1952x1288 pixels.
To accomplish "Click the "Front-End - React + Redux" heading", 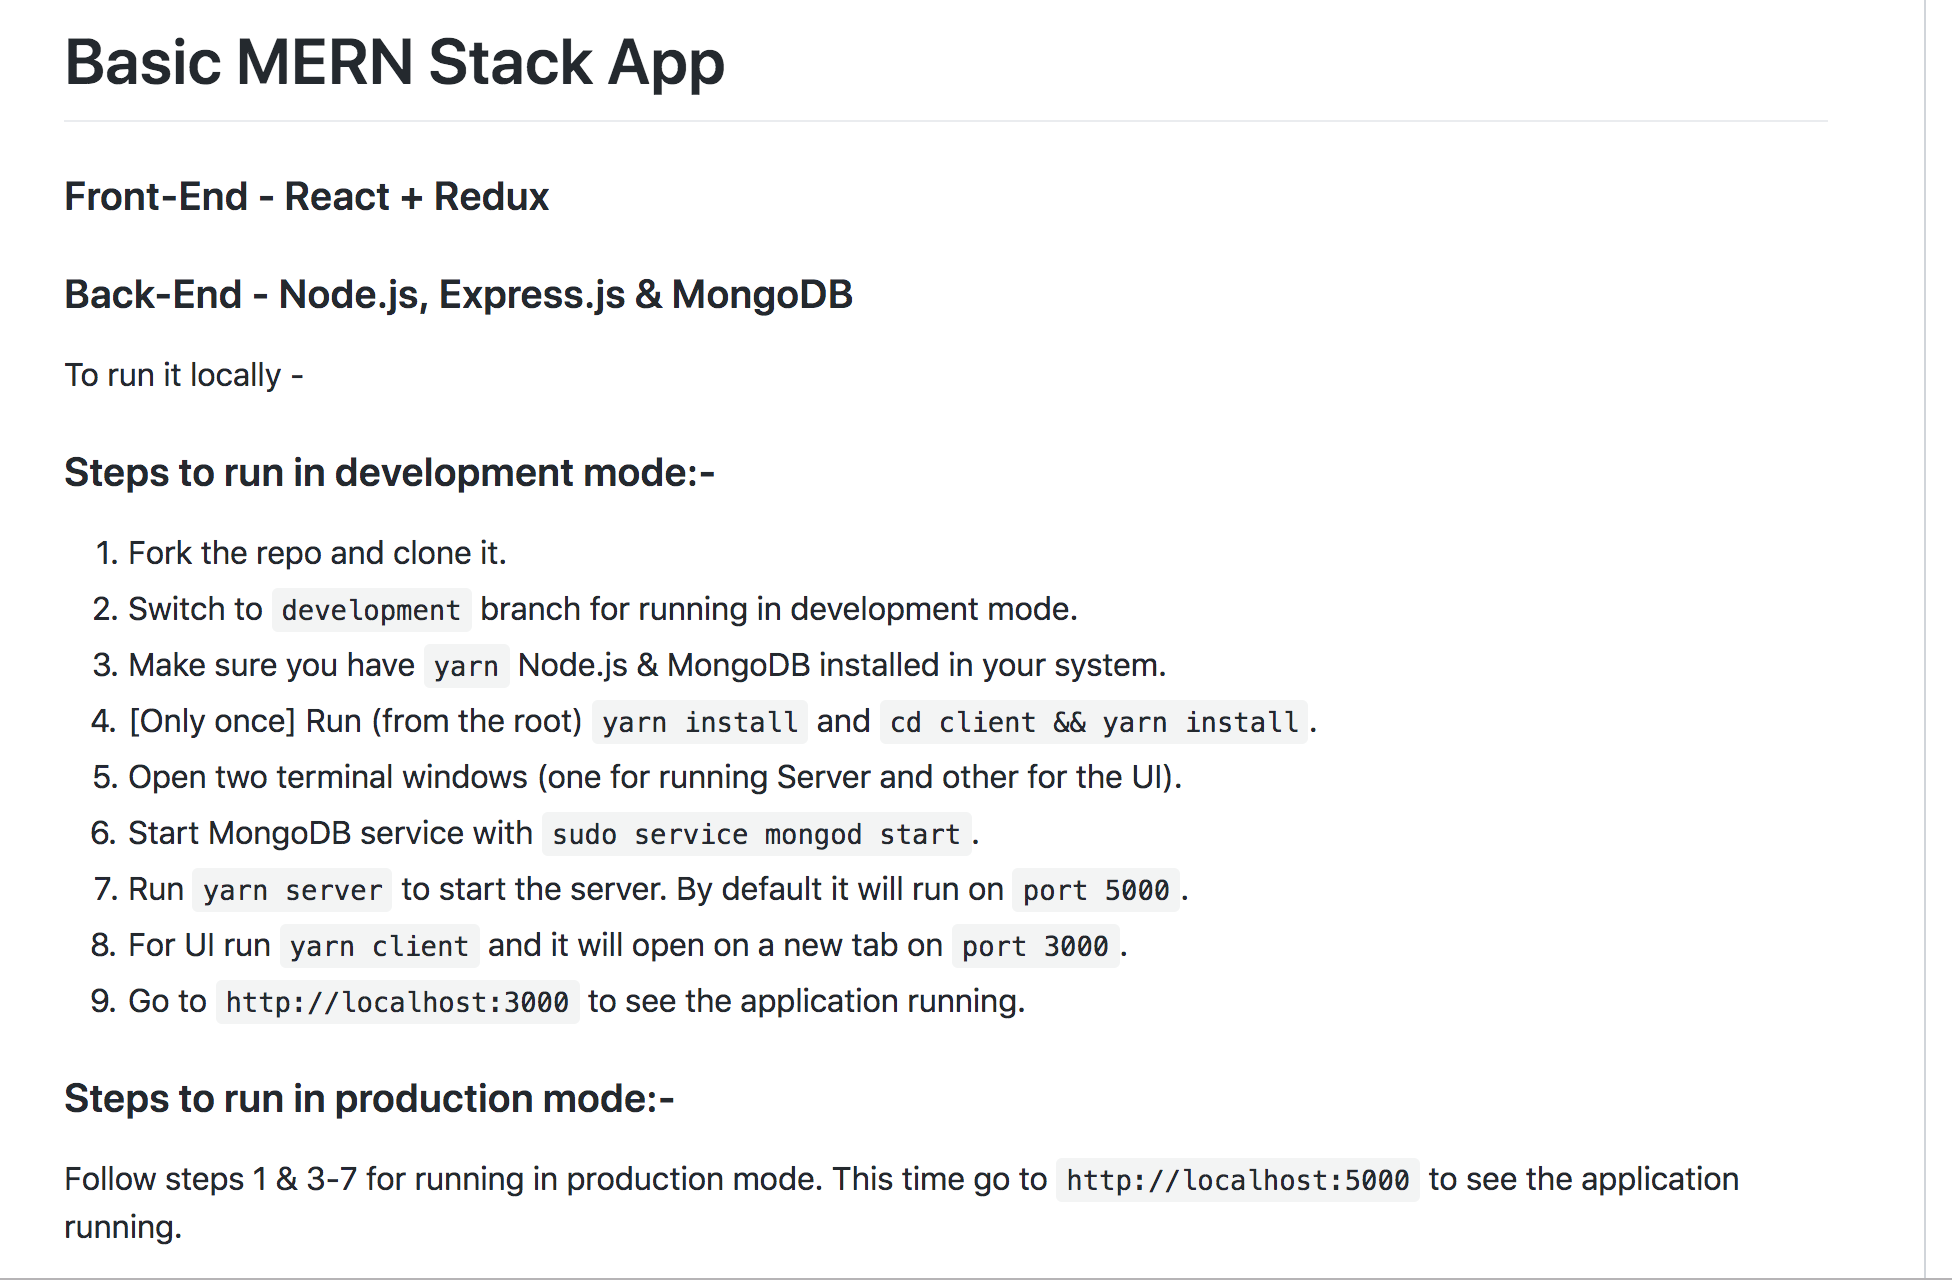I will 306,197.
